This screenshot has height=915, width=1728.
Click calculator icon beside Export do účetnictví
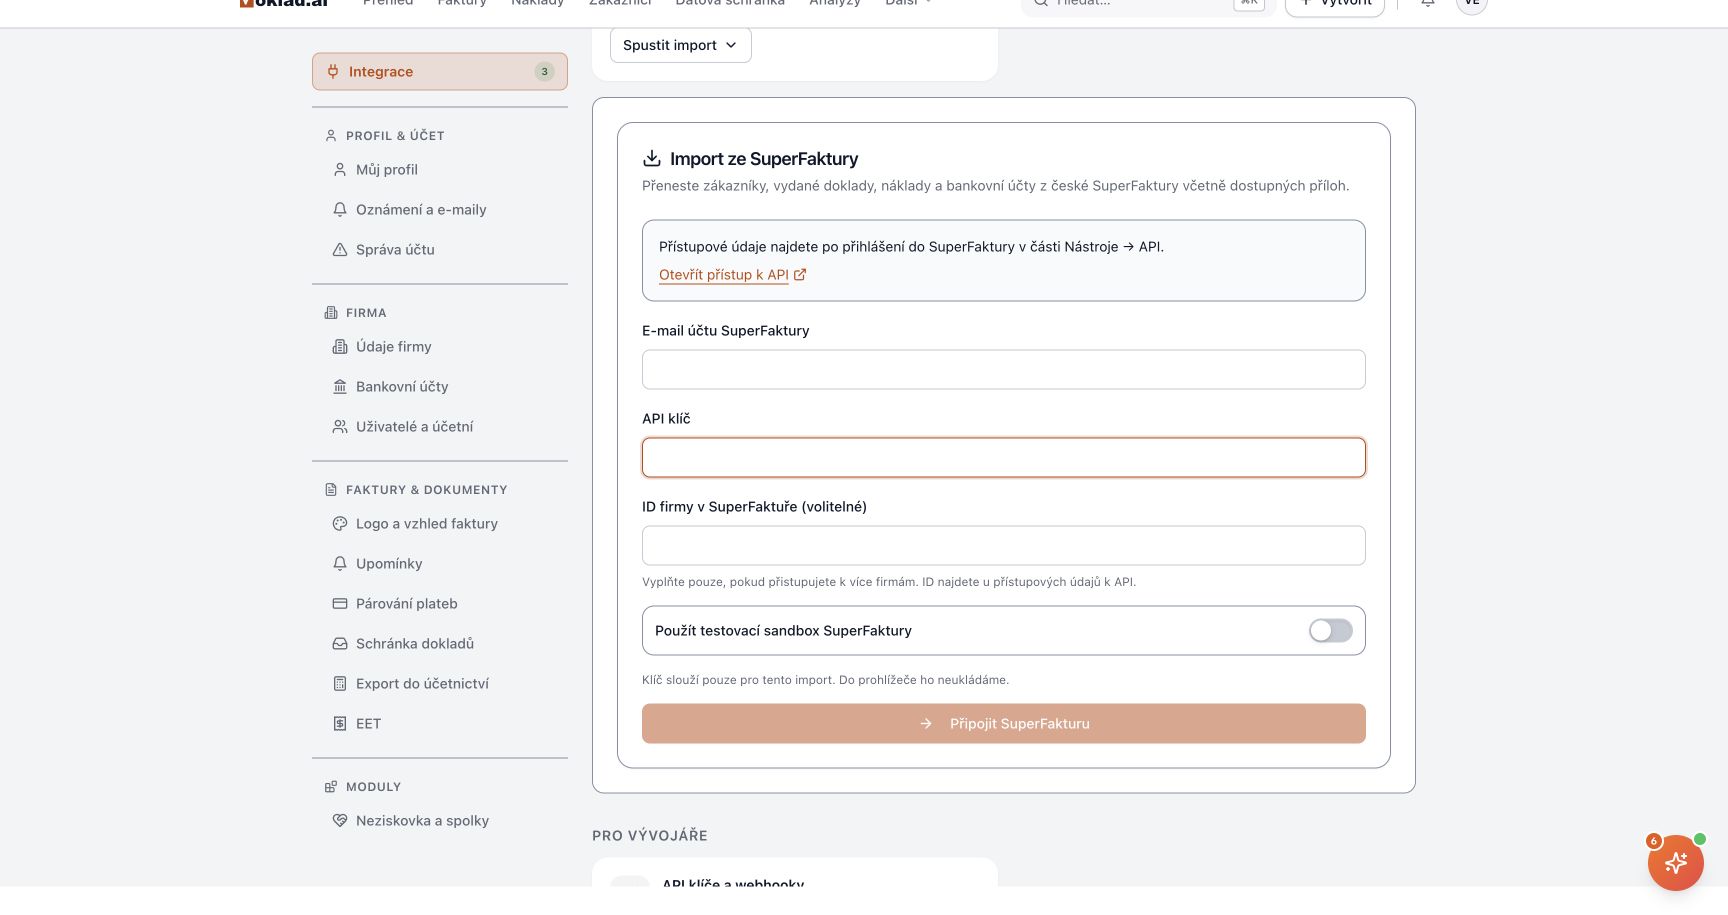click(340, 684)
